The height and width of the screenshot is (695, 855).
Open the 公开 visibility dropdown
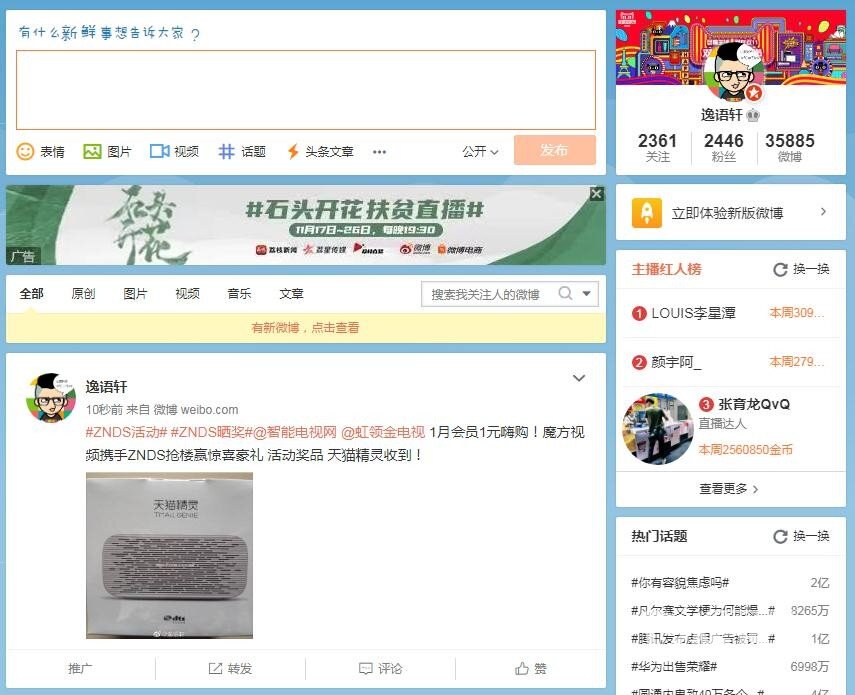pyautogui.click(x=480, y=152)
